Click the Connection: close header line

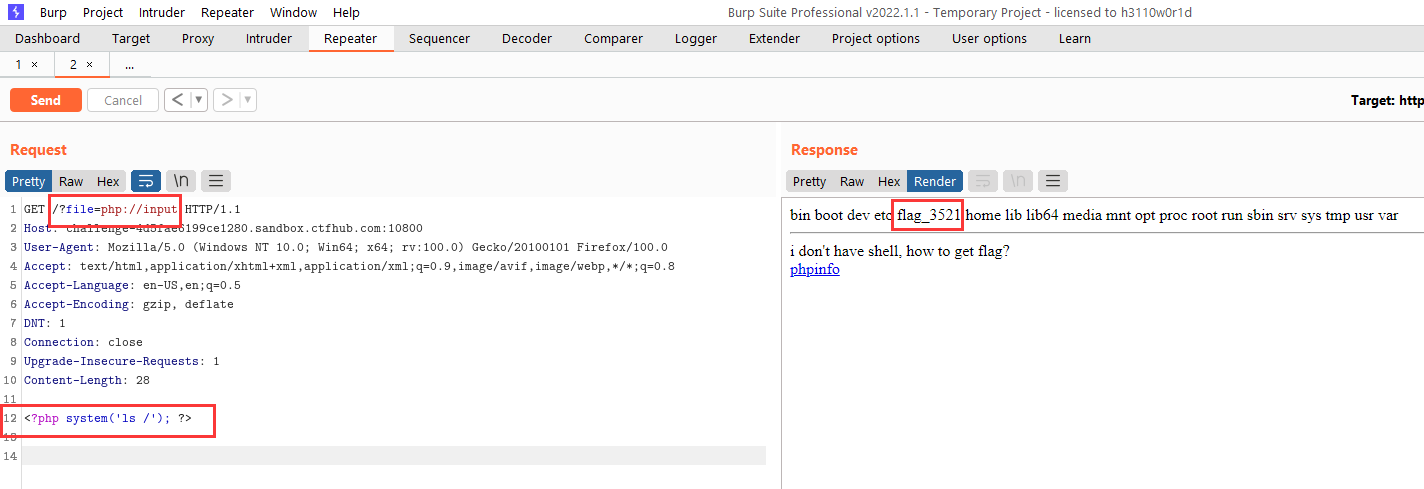click(83, 342)
